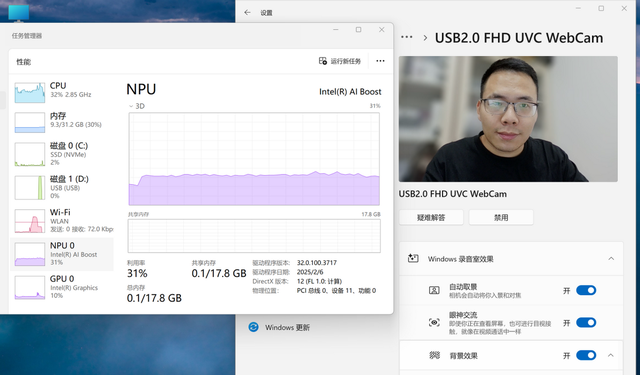Image resolution: width=640 pixels, height=375 pixels.
Task: Collapse the background effects chevron
Action: pos(611,355)
